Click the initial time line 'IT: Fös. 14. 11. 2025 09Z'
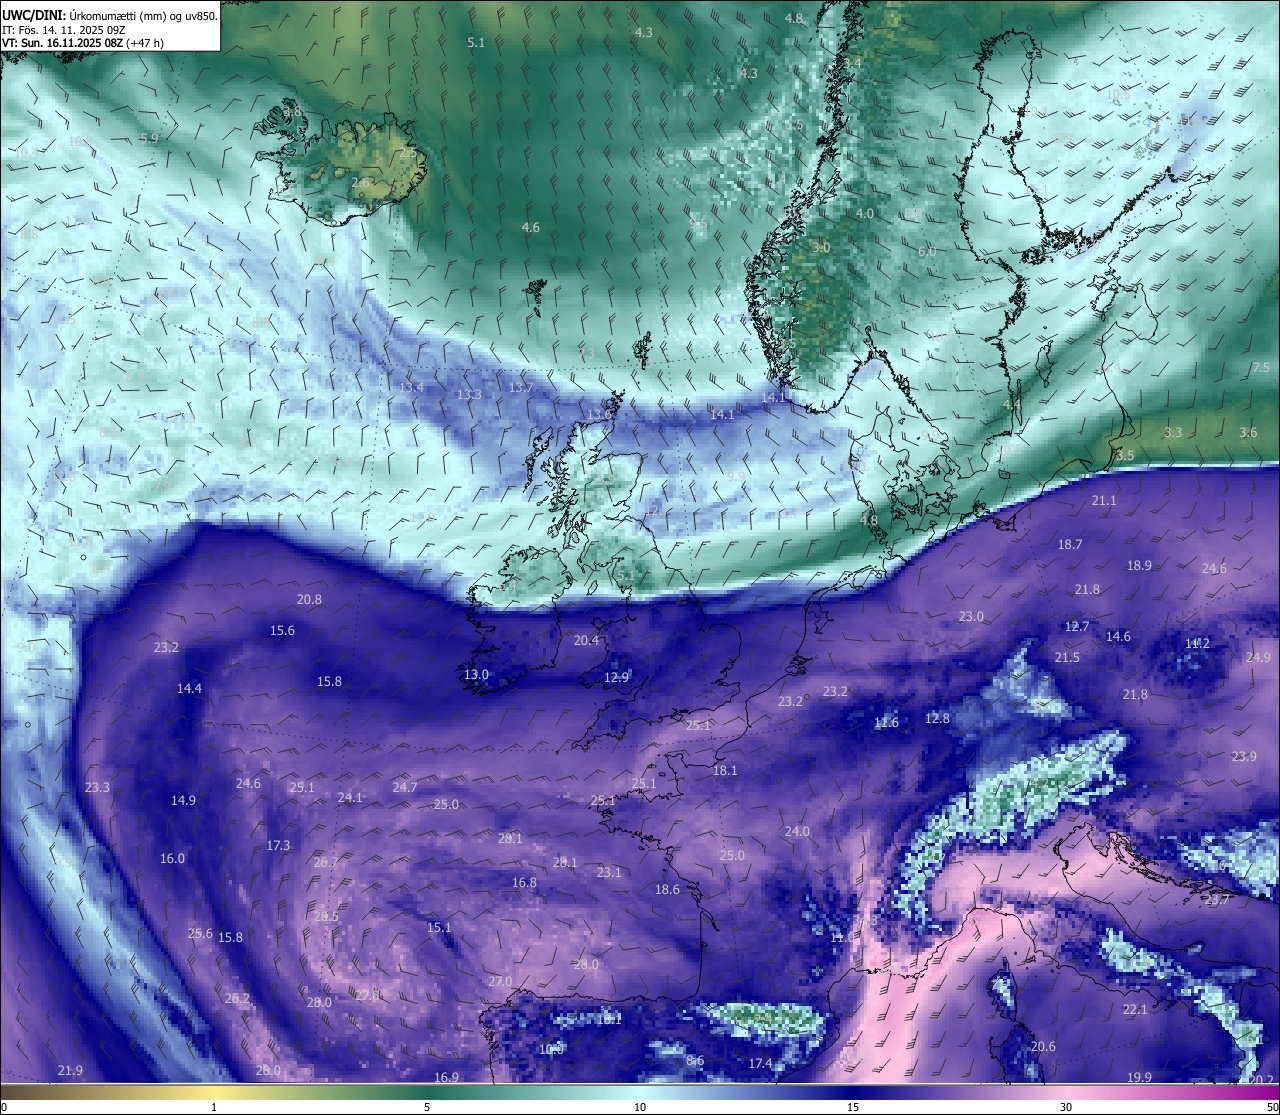 [63, 30]
